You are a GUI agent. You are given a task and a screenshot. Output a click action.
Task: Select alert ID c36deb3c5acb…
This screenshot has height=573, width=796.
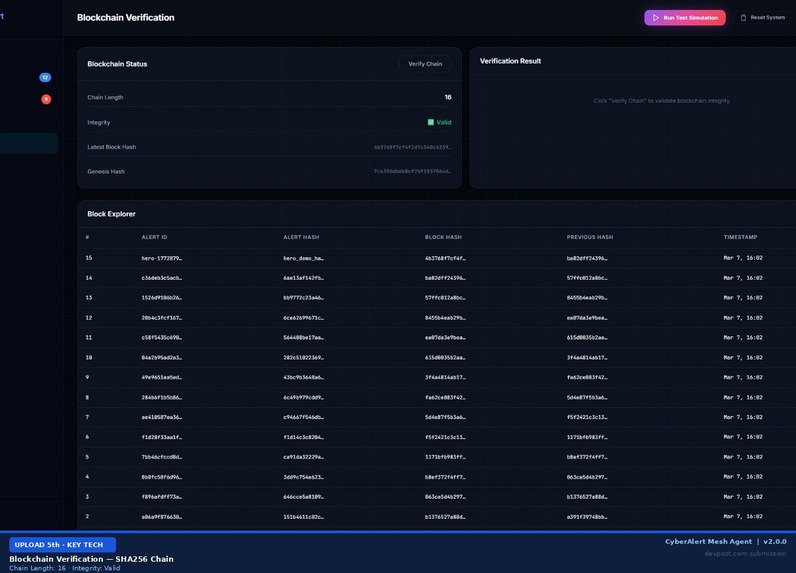pyautogui.click(x=161, y=278)
